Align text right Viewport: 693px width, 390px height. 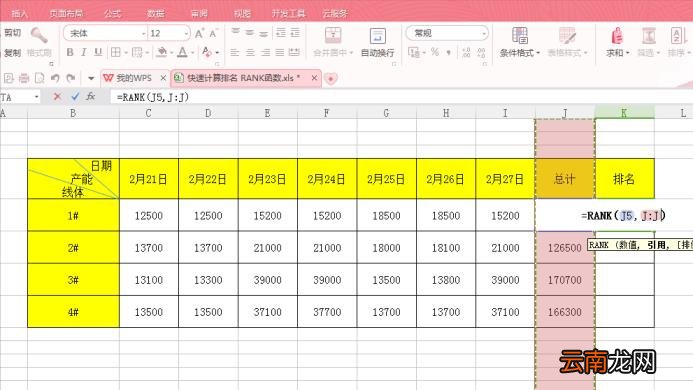click(265, 53)
